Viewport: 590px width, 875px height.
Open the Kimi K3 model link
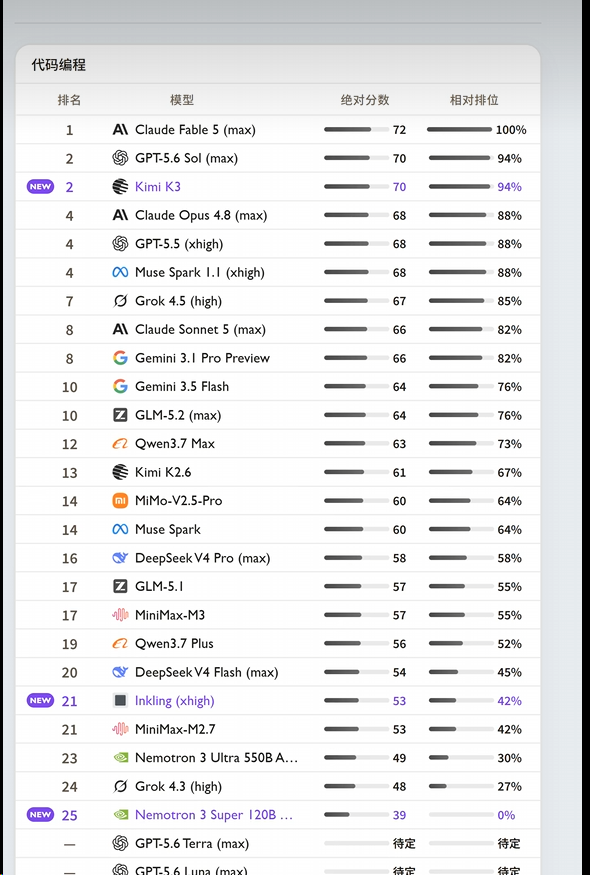point(158,187)
